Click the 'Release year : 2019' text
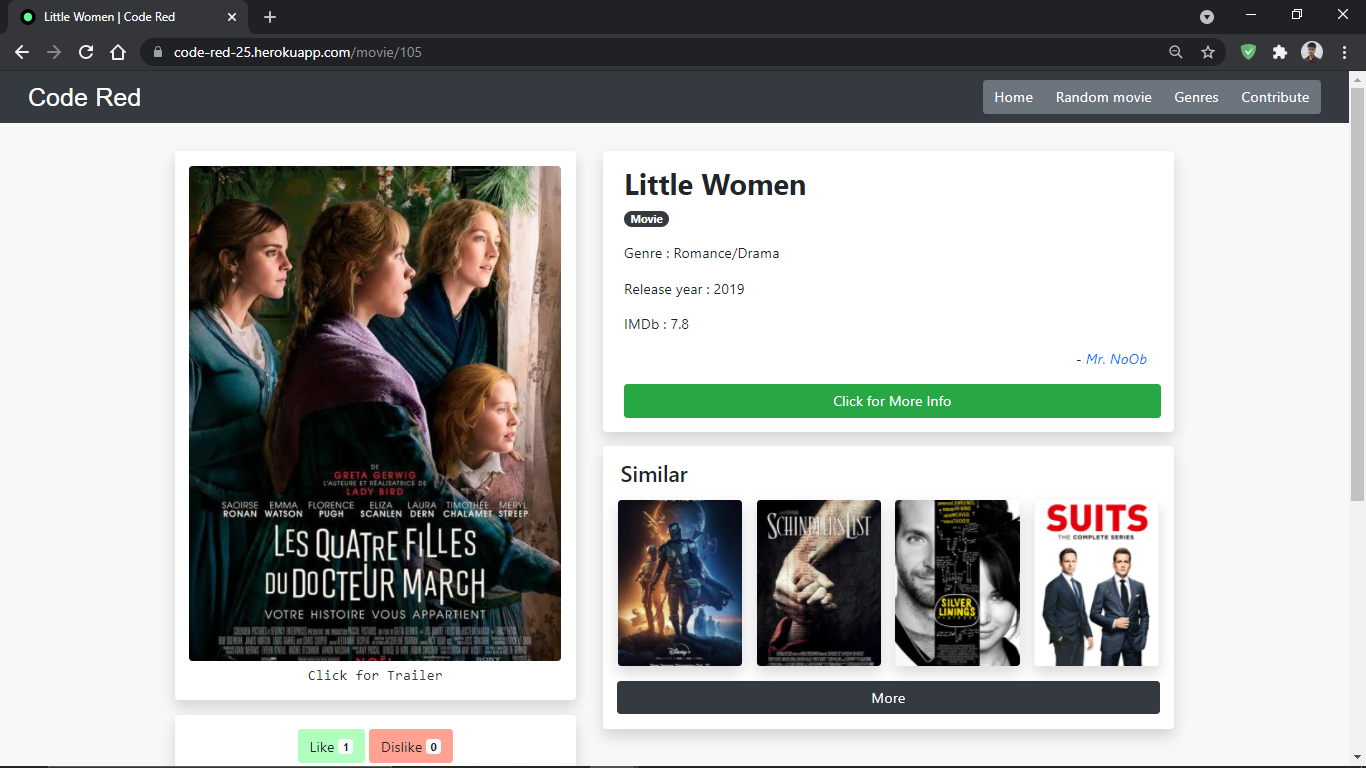The width and height of the screenshot is (1366, 768). pyautogui.click(x=684, y=289)
